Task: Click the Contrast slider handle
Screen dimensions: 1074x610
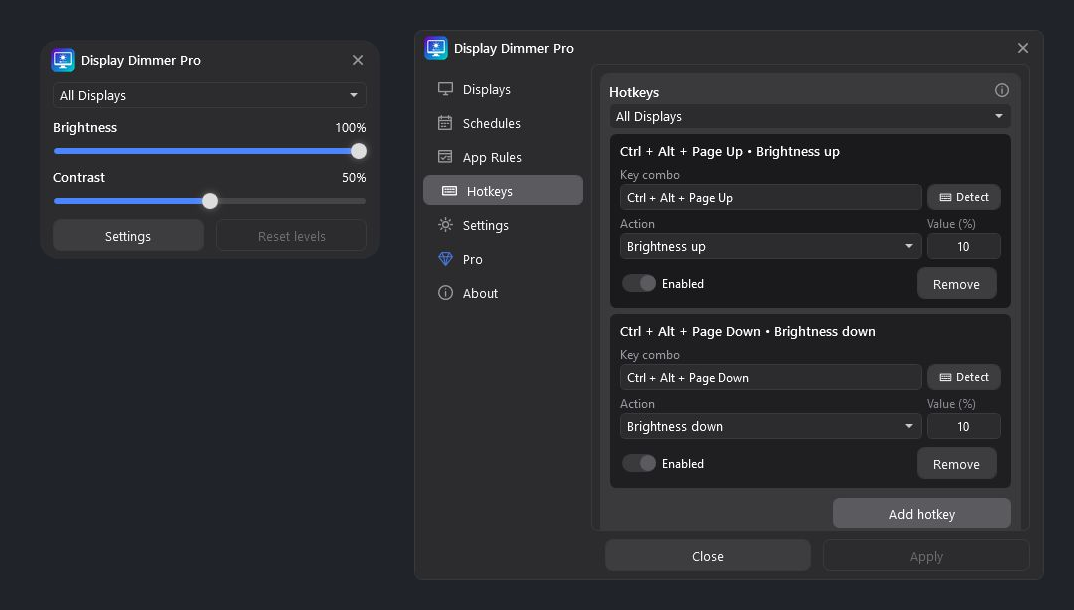Action: [x=210, y=201]
